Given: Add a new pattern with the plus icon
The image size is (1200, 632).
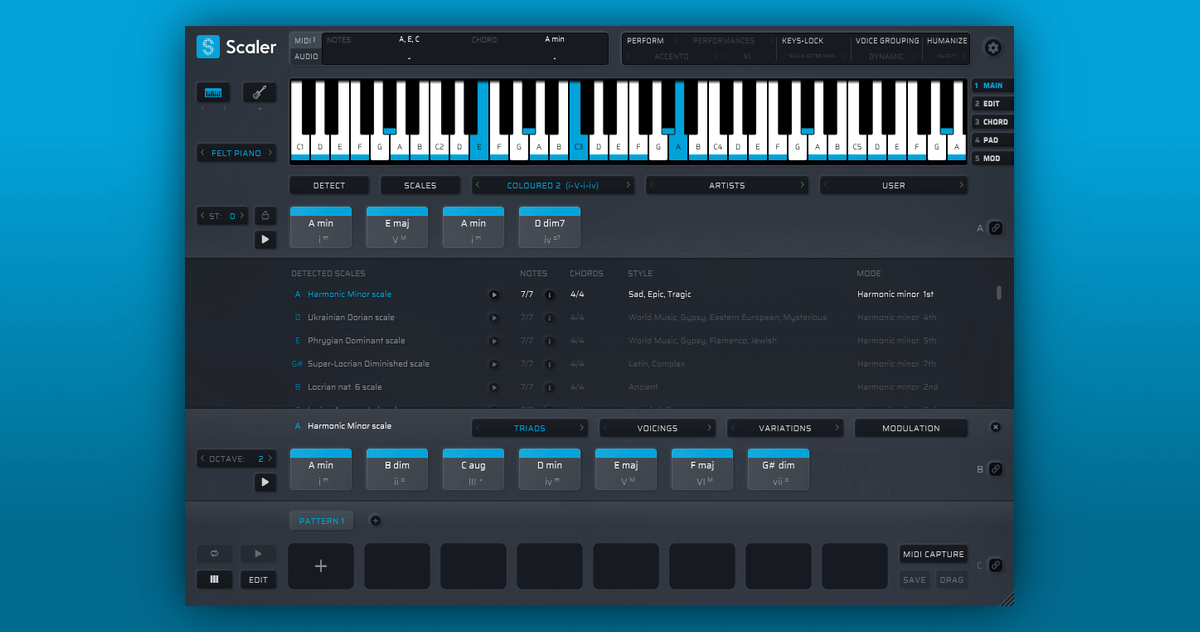Looking at the screenshot, I should coord(375,520).
